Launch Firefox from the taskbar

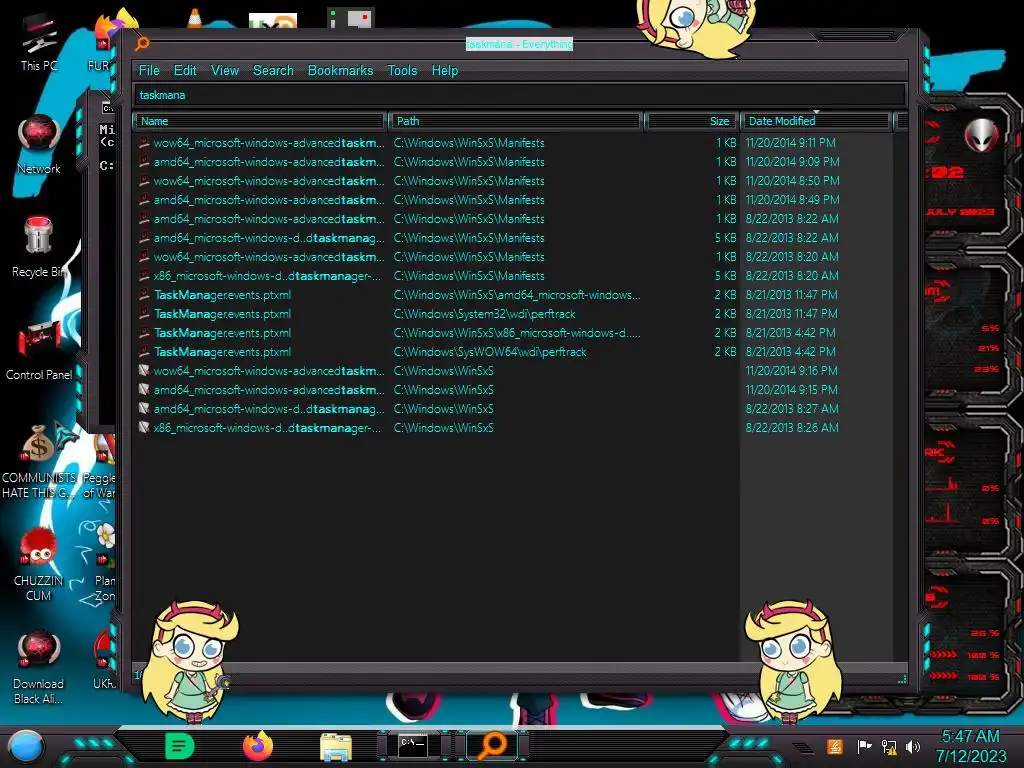[x=258, y=746]
